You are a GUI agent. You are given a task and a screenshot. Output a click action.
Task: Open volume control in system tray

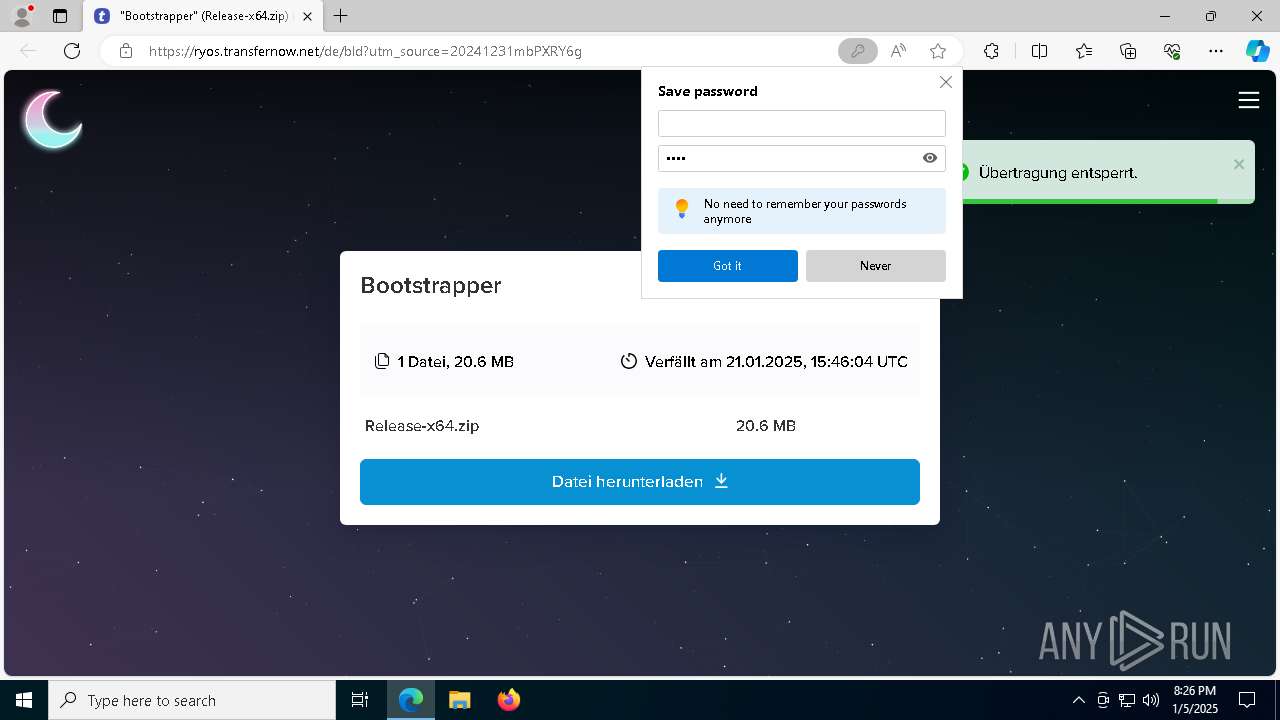click(x=1151, y=700)
